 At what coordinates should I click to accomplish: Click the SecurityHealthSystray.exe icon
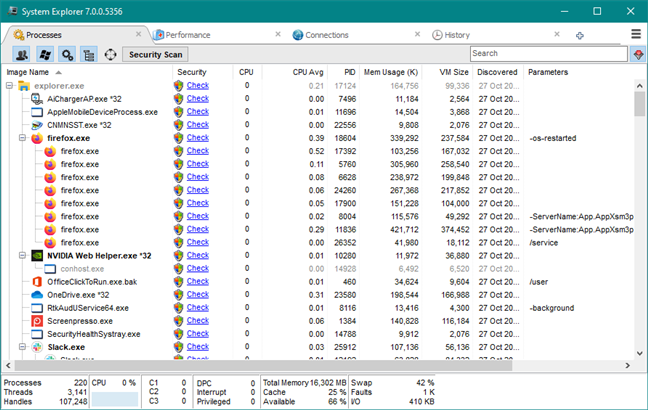tap(37, 334)
